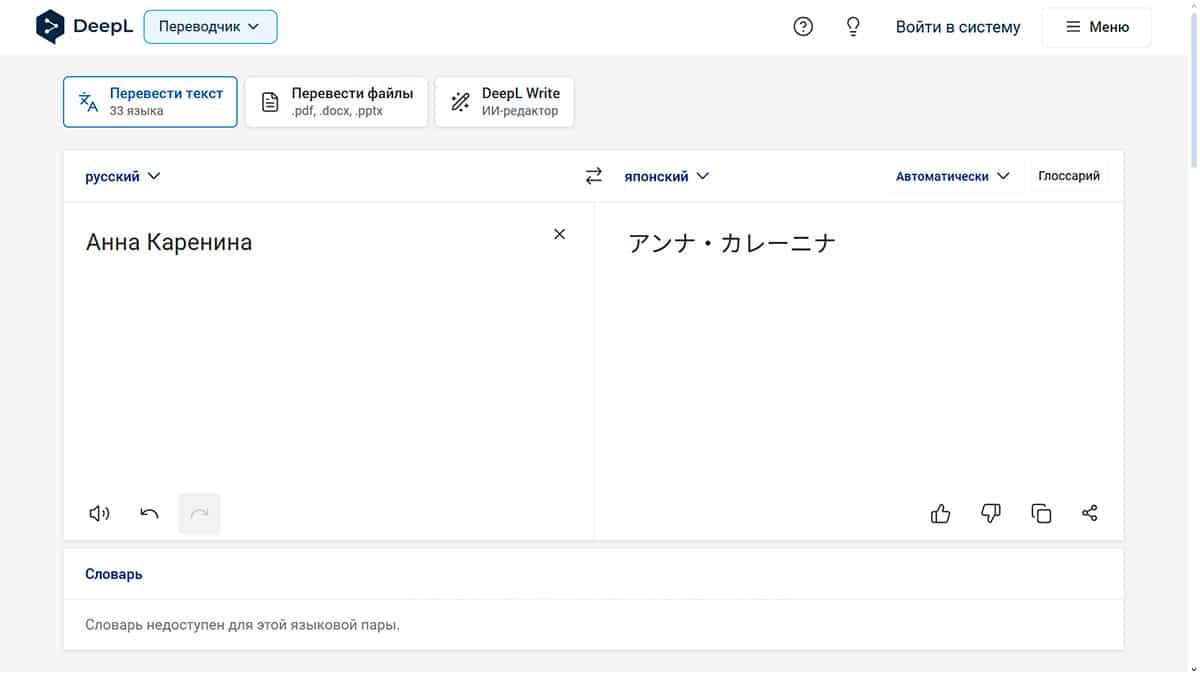Copy the translated text
1200x676 pixels.
pos(1041,514)
